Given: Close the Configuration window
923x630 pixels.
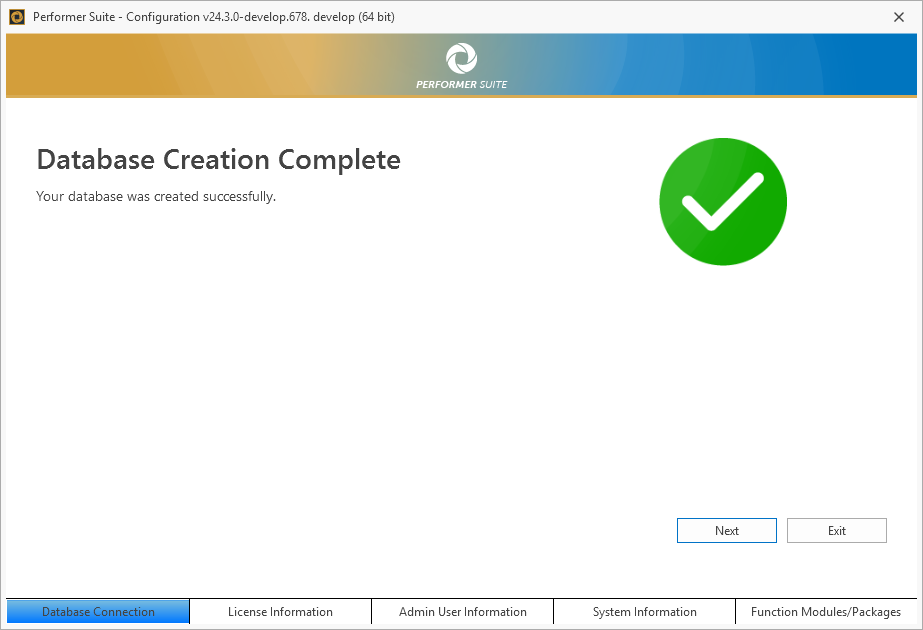Looking at the screenshot, I should (898, 16).
